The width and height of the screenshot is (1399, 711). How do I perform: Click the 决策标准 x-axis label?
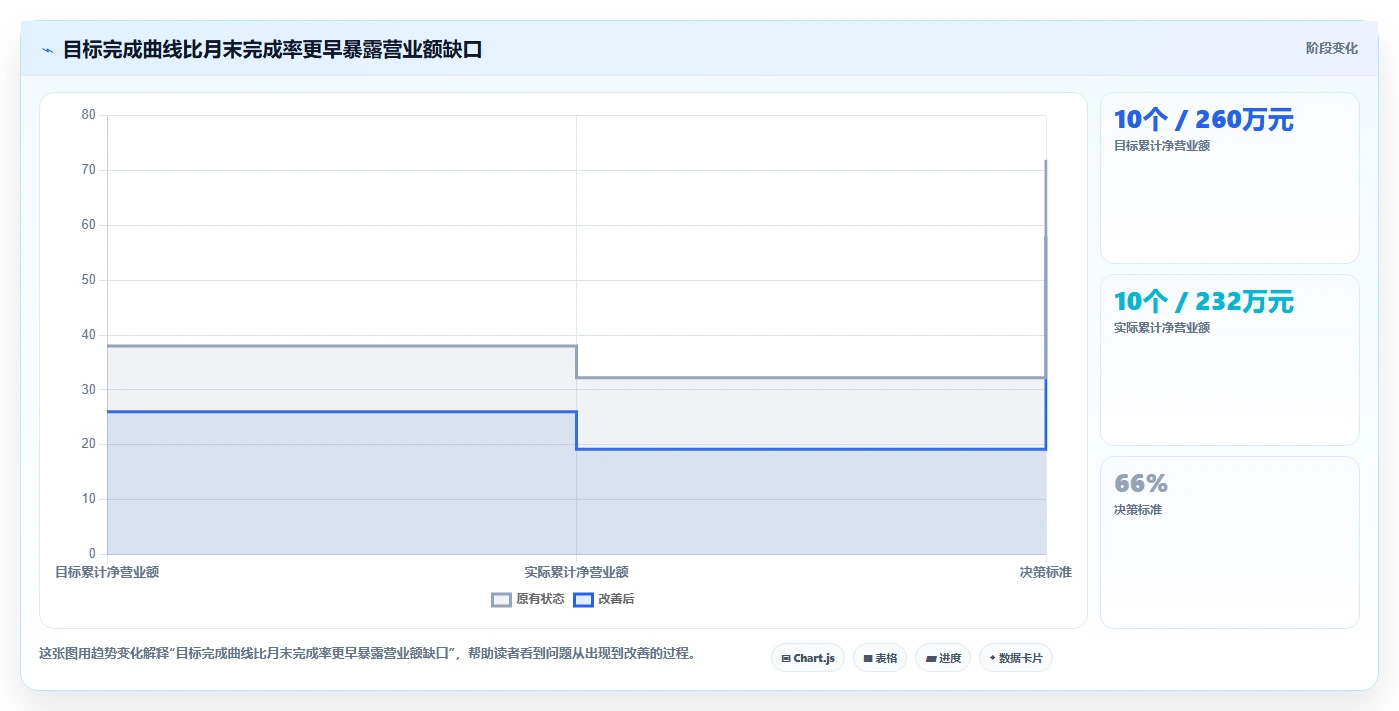(x=1046, y=572)
